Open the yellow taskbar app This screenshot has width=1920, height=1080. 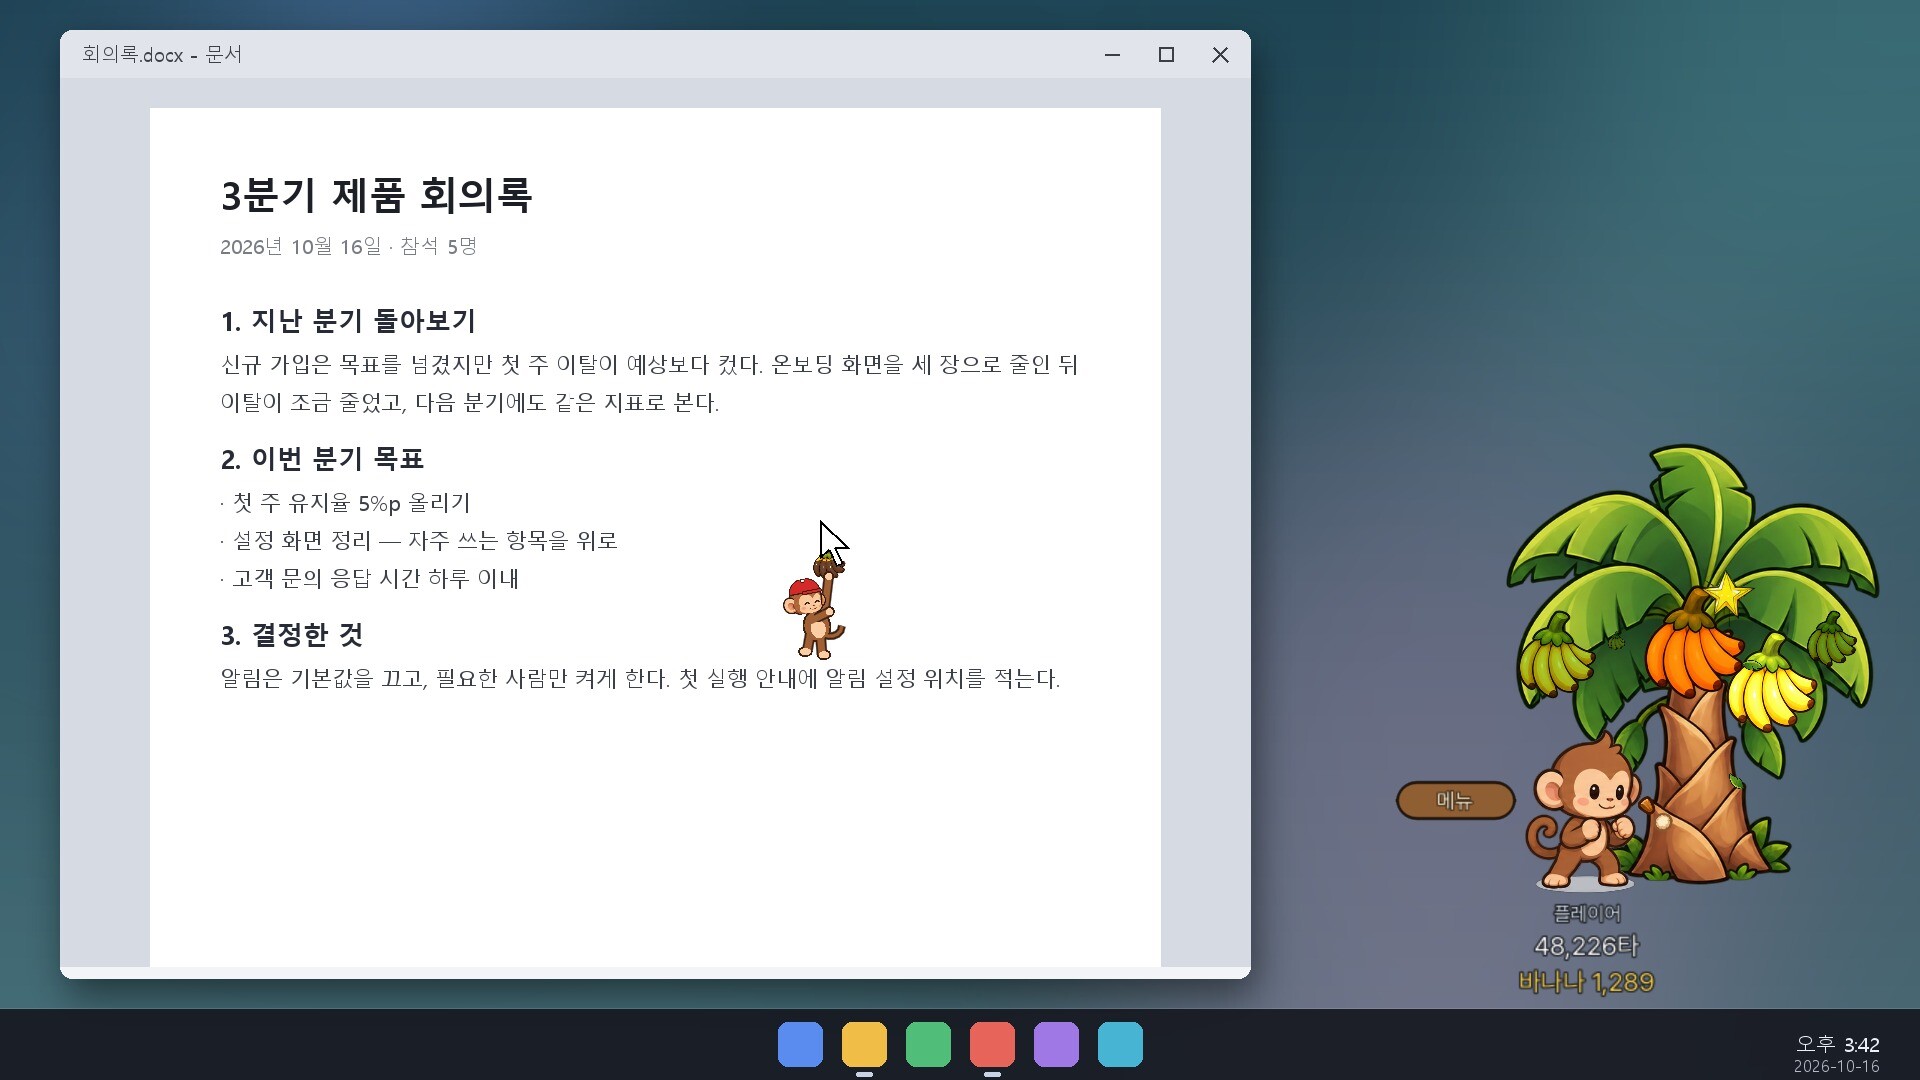pyautogui.click(x=864, y=1044)
